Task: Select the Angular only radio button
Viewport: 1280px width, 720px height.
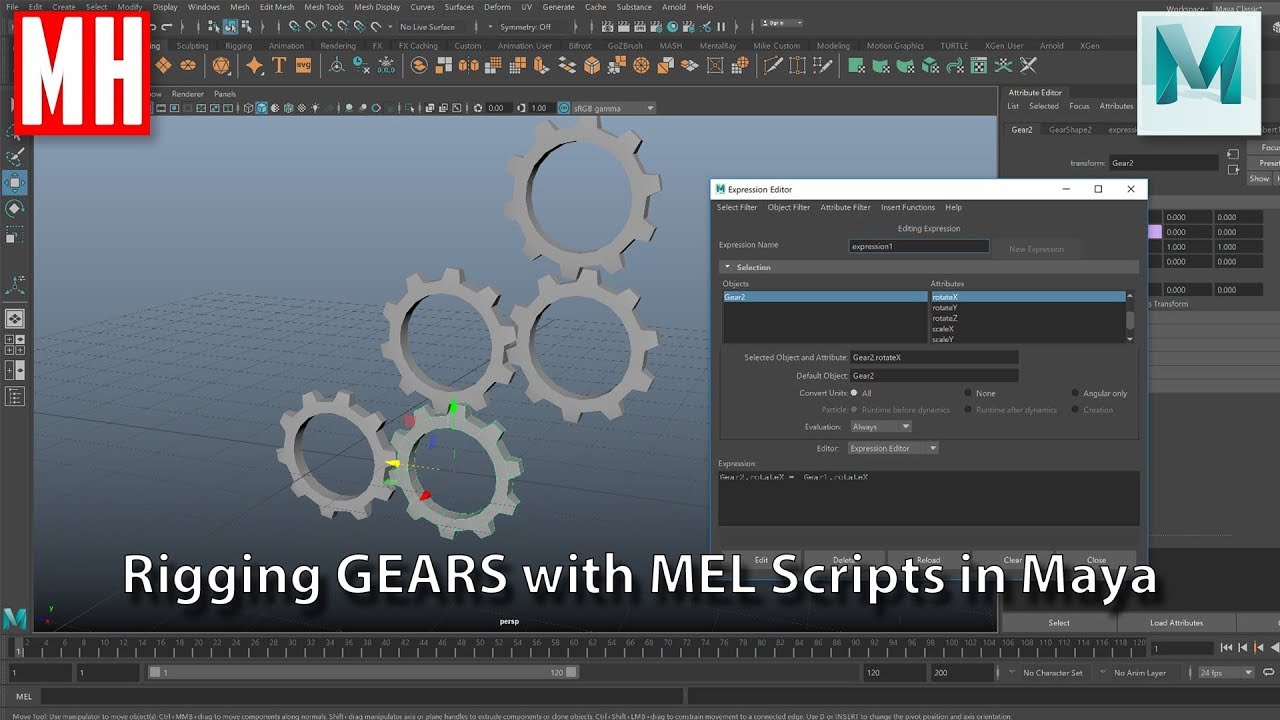Action: click(x=1076, y=393)
